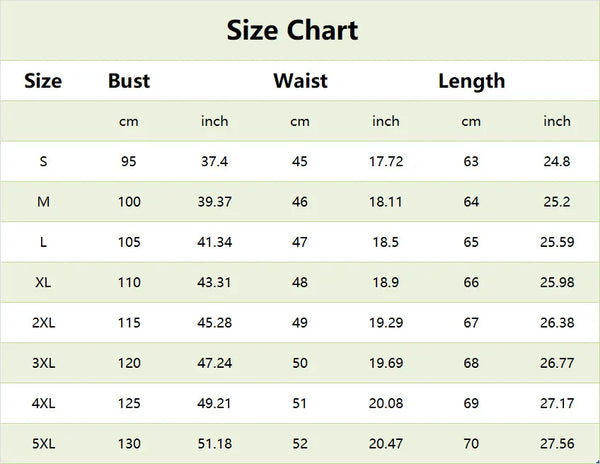Click the Size Chart title
The image size is (600, 464).
click(292, 30)
